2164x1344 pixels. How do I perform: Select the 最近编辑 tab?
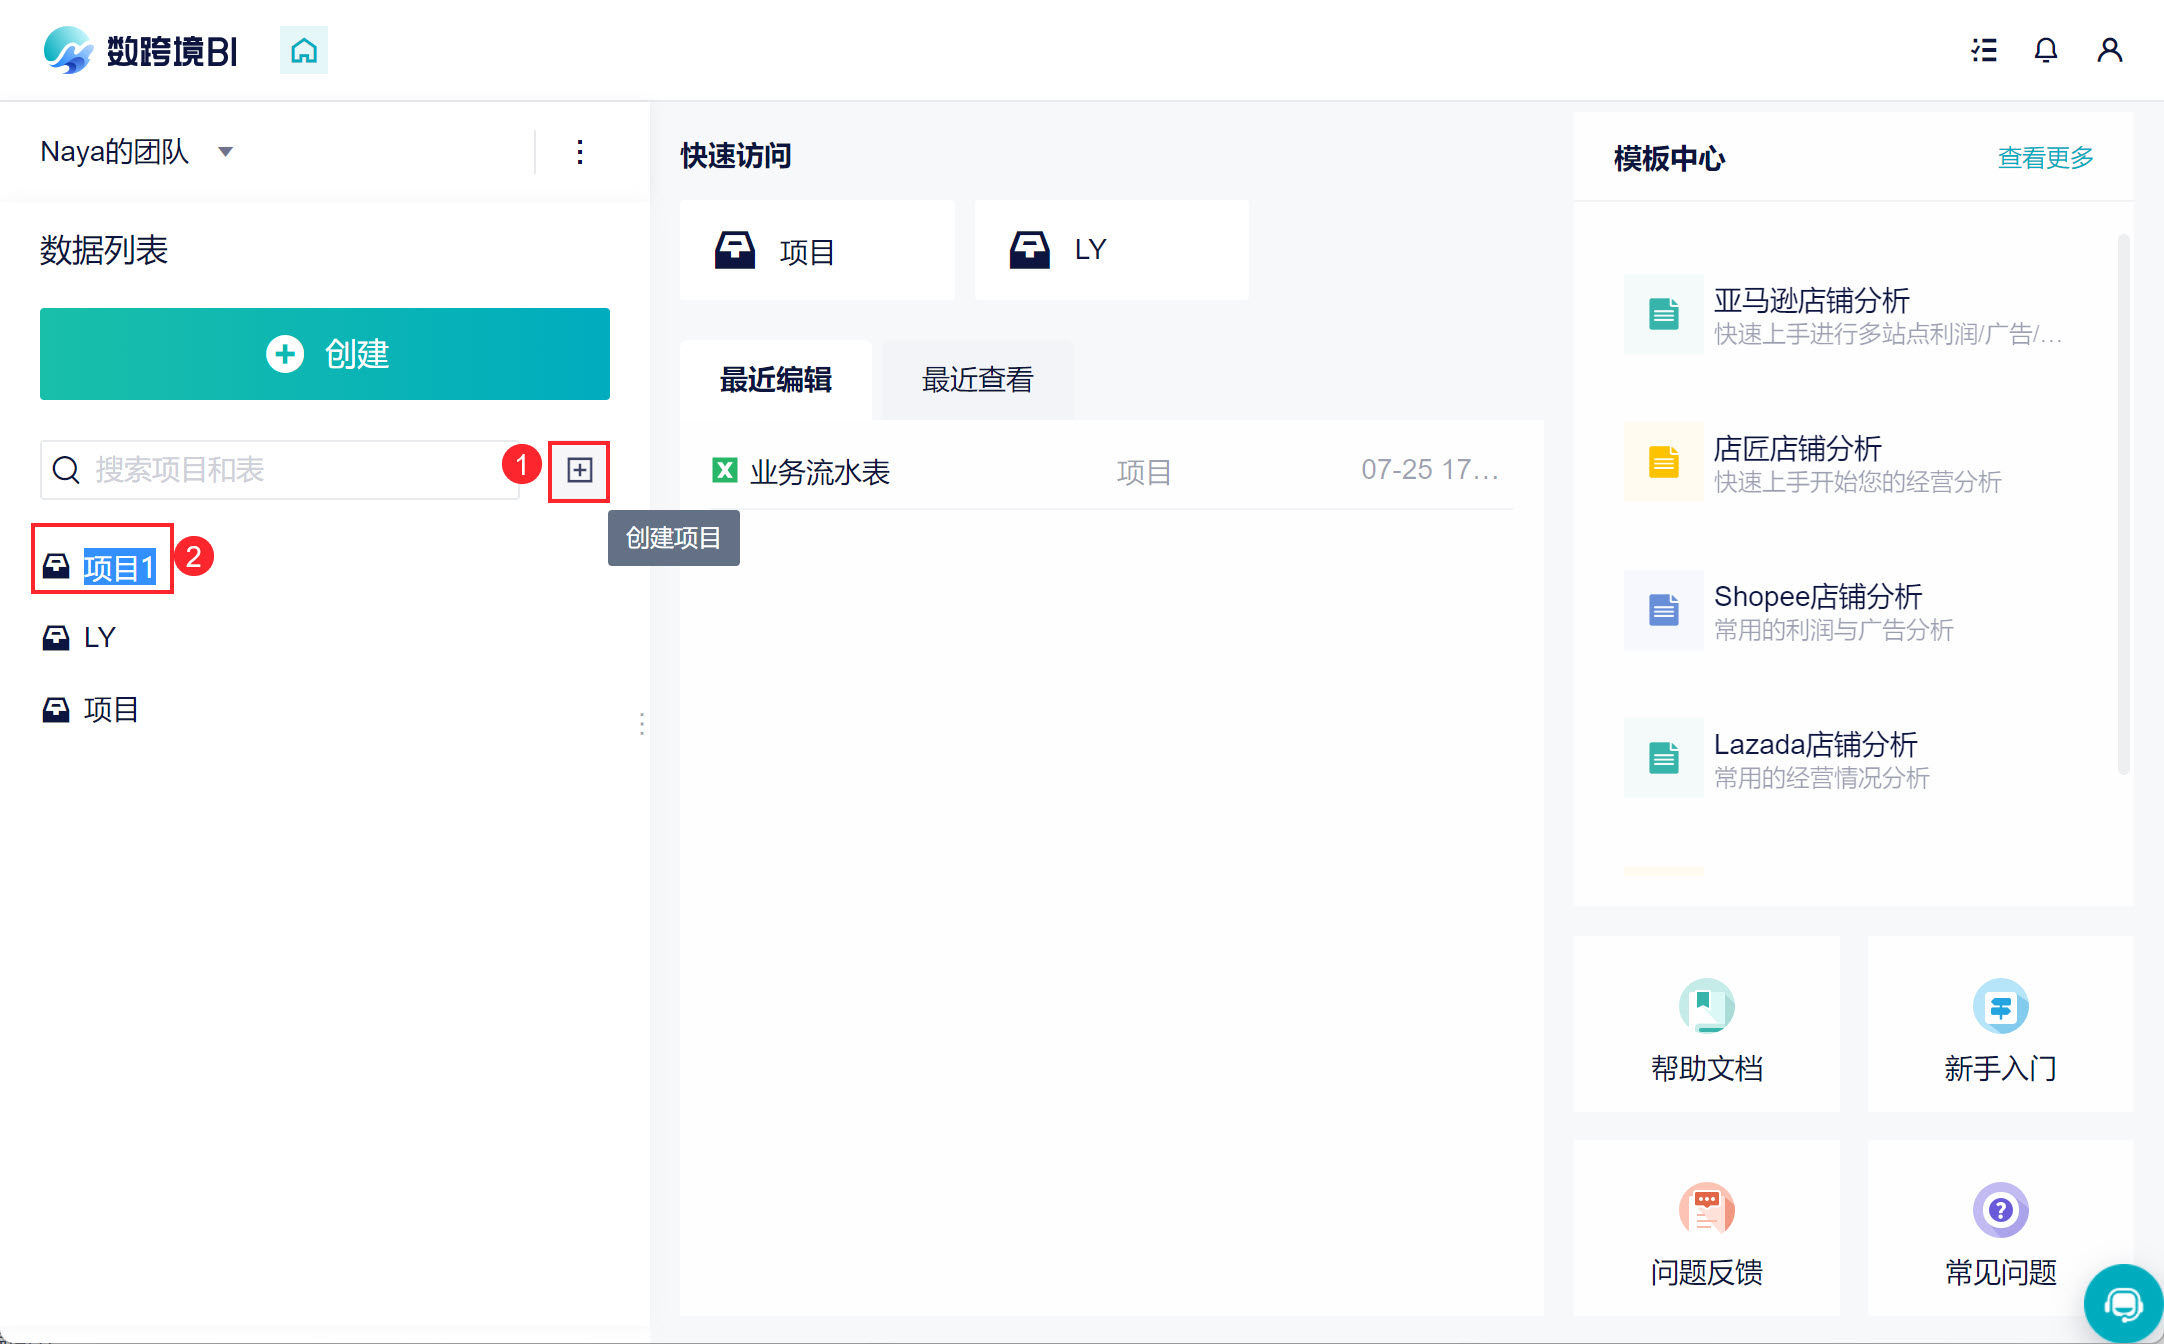(x=776, y=380)
